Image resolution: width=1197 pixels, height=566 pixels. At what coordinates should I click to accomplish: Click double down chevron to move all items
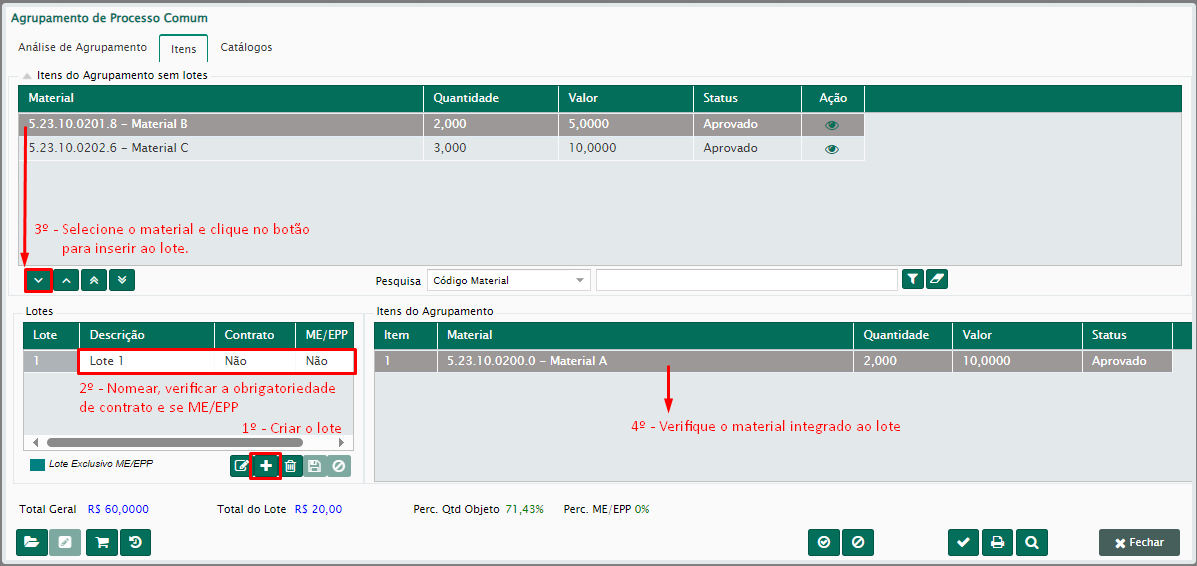tap(121, 281)
